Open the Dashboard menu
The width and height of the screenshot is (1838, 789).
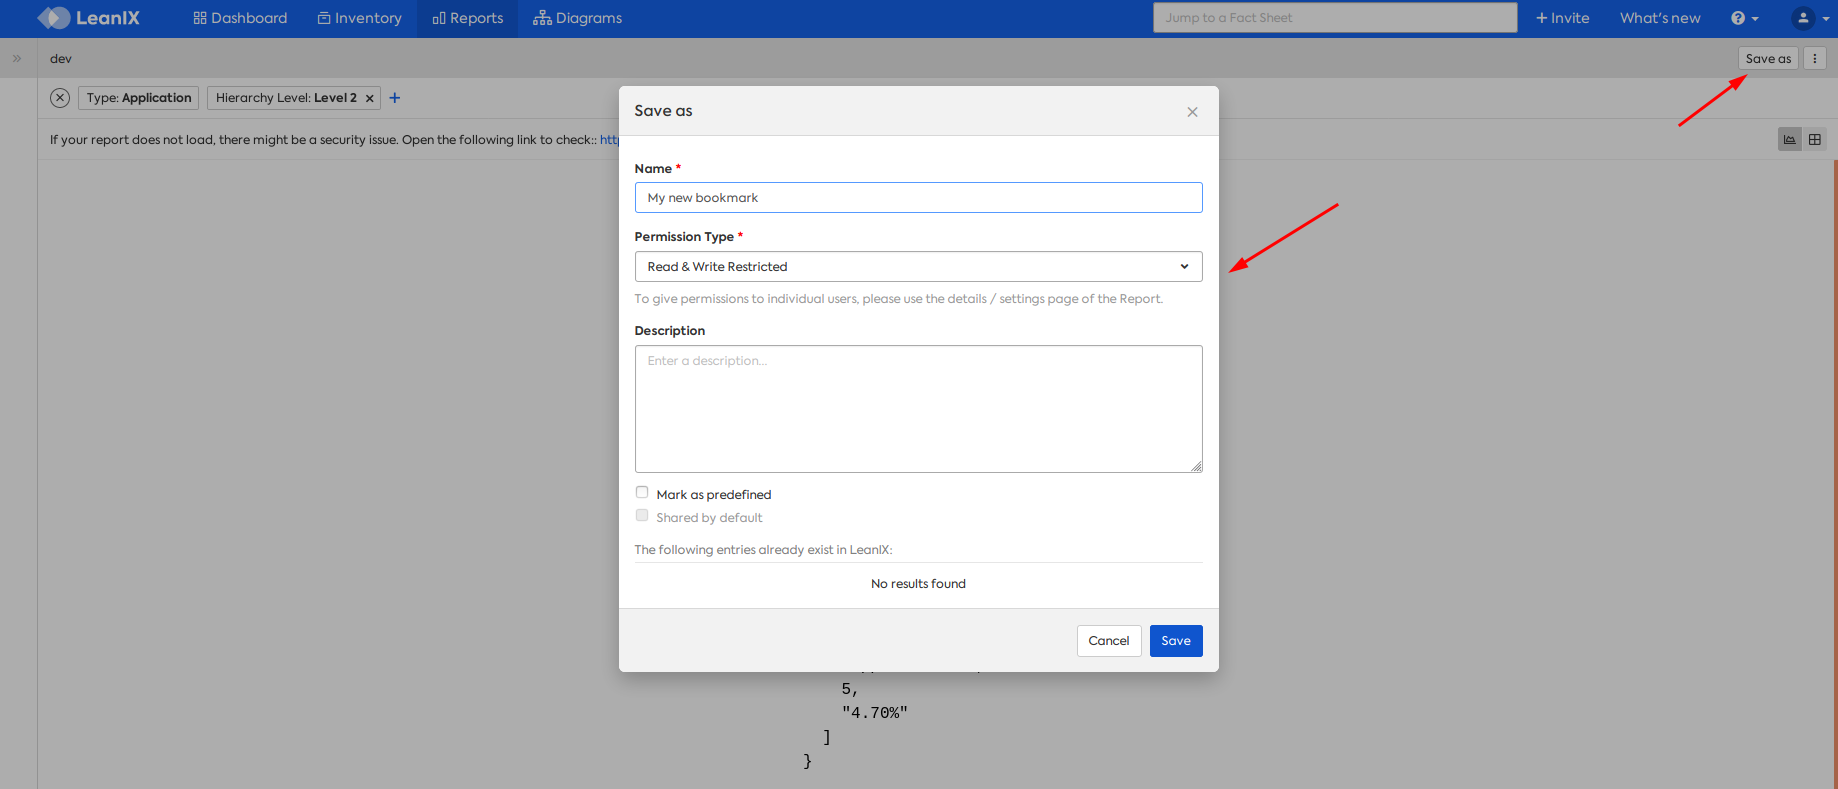[240, 18]
